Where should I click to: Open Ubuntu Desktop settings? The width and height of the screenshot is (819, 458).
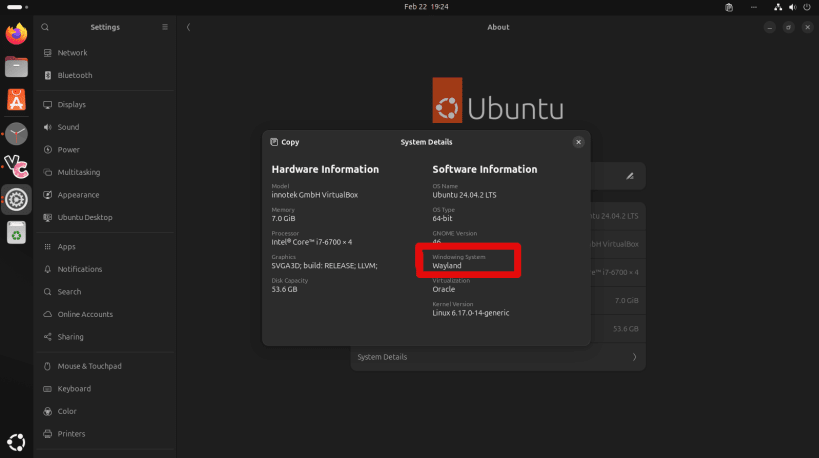(106, 217)
